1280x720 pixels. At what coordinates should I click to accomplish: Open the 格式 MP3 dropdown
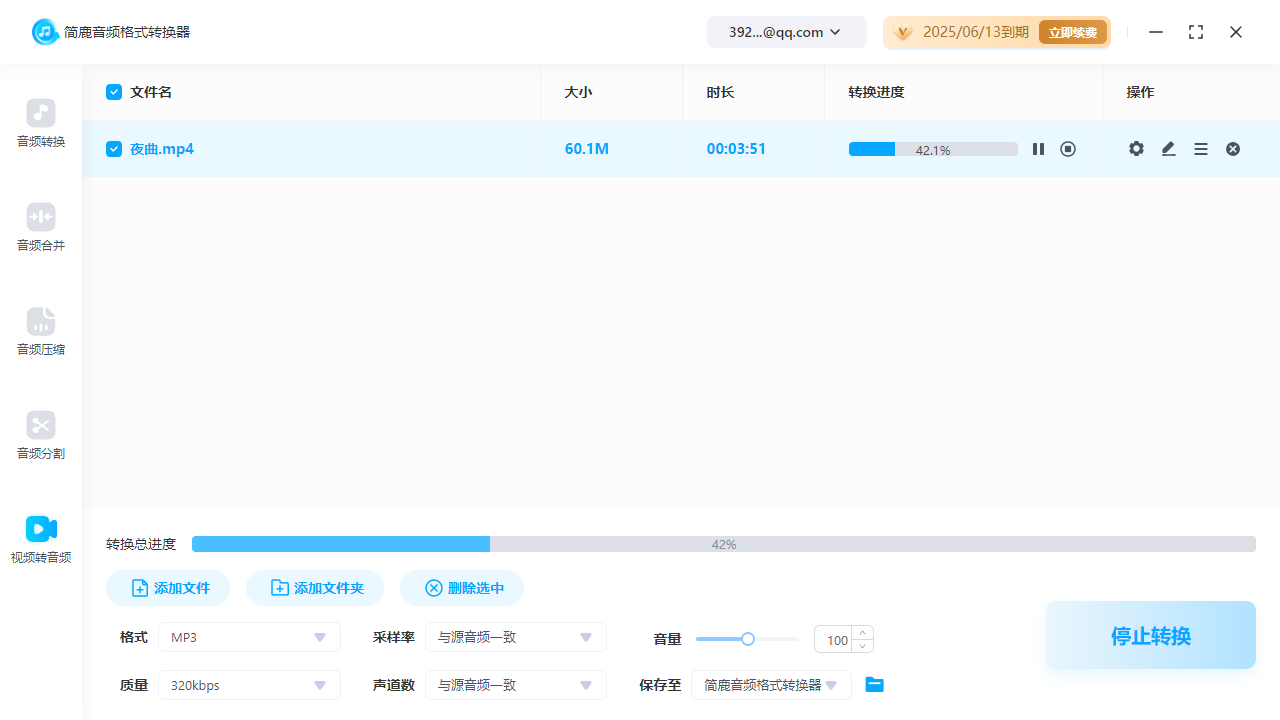tap(249, 637)
